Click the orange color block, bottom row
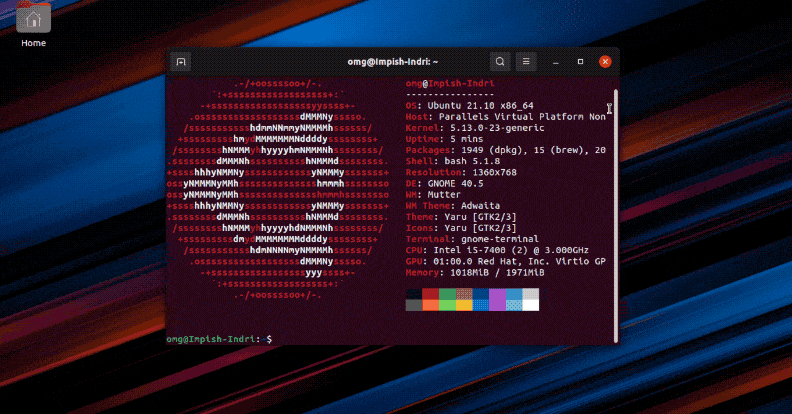The image size is (792, 414). (430, 305)
